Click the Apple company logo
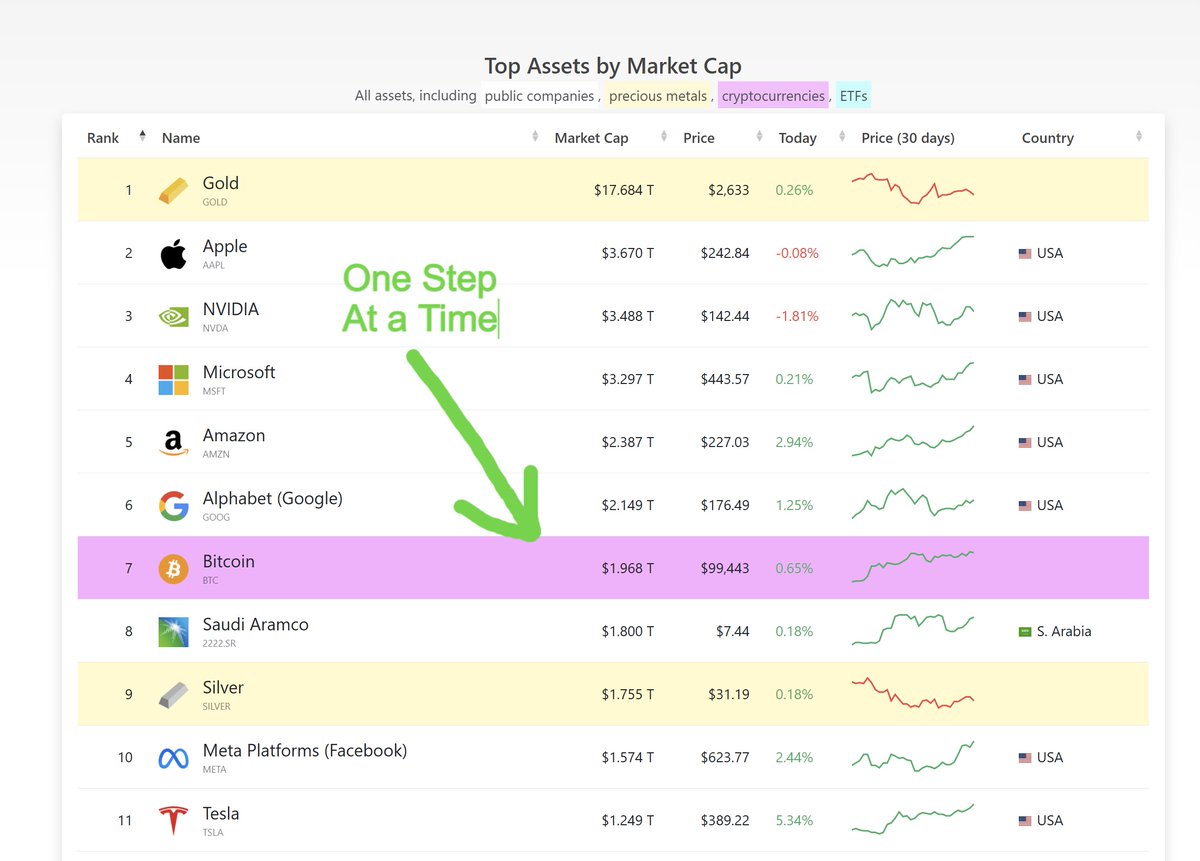The height and width of the screenshot is (861, 1200). point(173,254)
